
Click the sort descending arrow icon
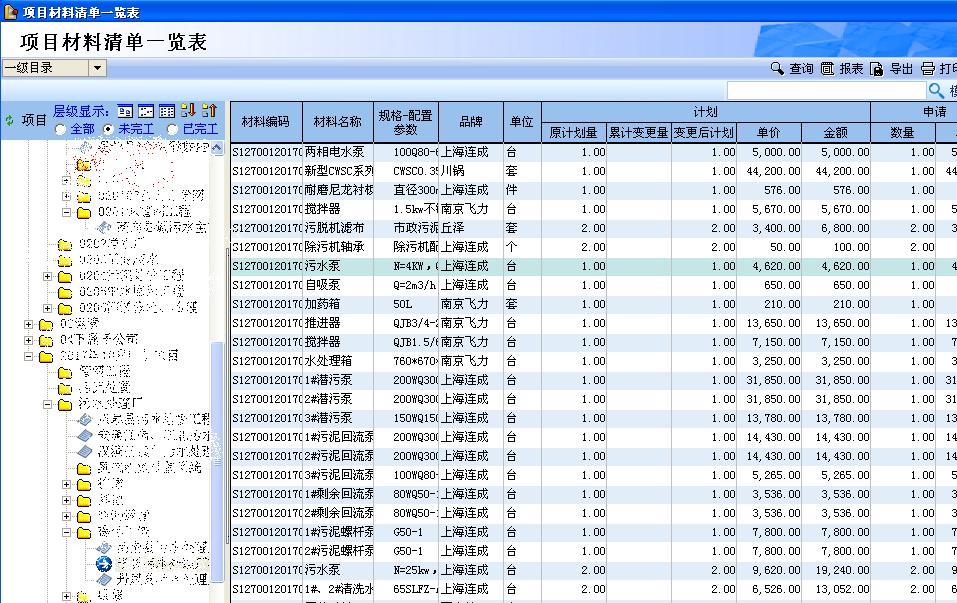coord(188,111)
